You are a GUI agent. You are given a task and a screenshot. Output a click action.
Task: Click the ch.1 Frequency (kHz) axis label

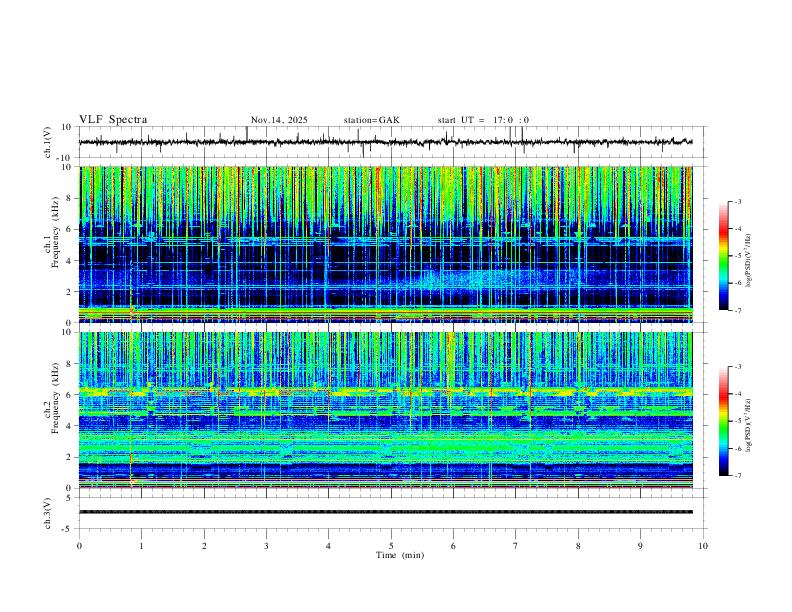52,230
